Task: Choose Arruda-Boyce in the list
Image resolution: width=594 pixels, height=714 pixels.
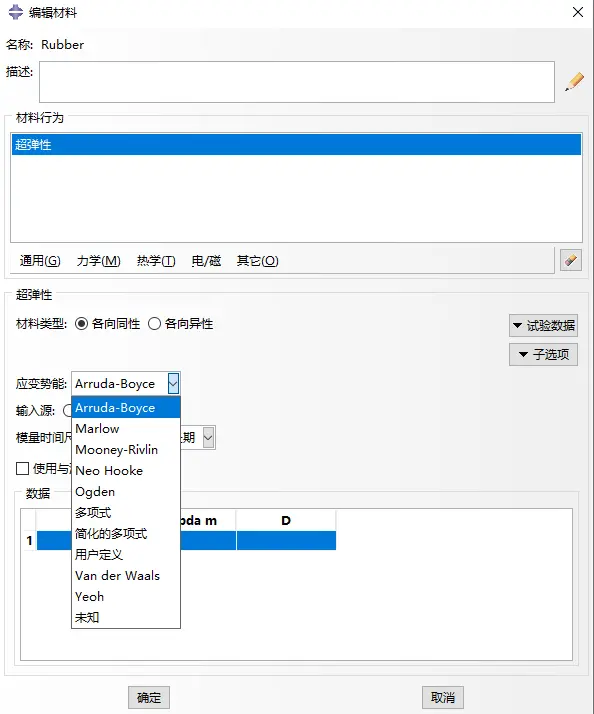Action: (x=126, y=408)
